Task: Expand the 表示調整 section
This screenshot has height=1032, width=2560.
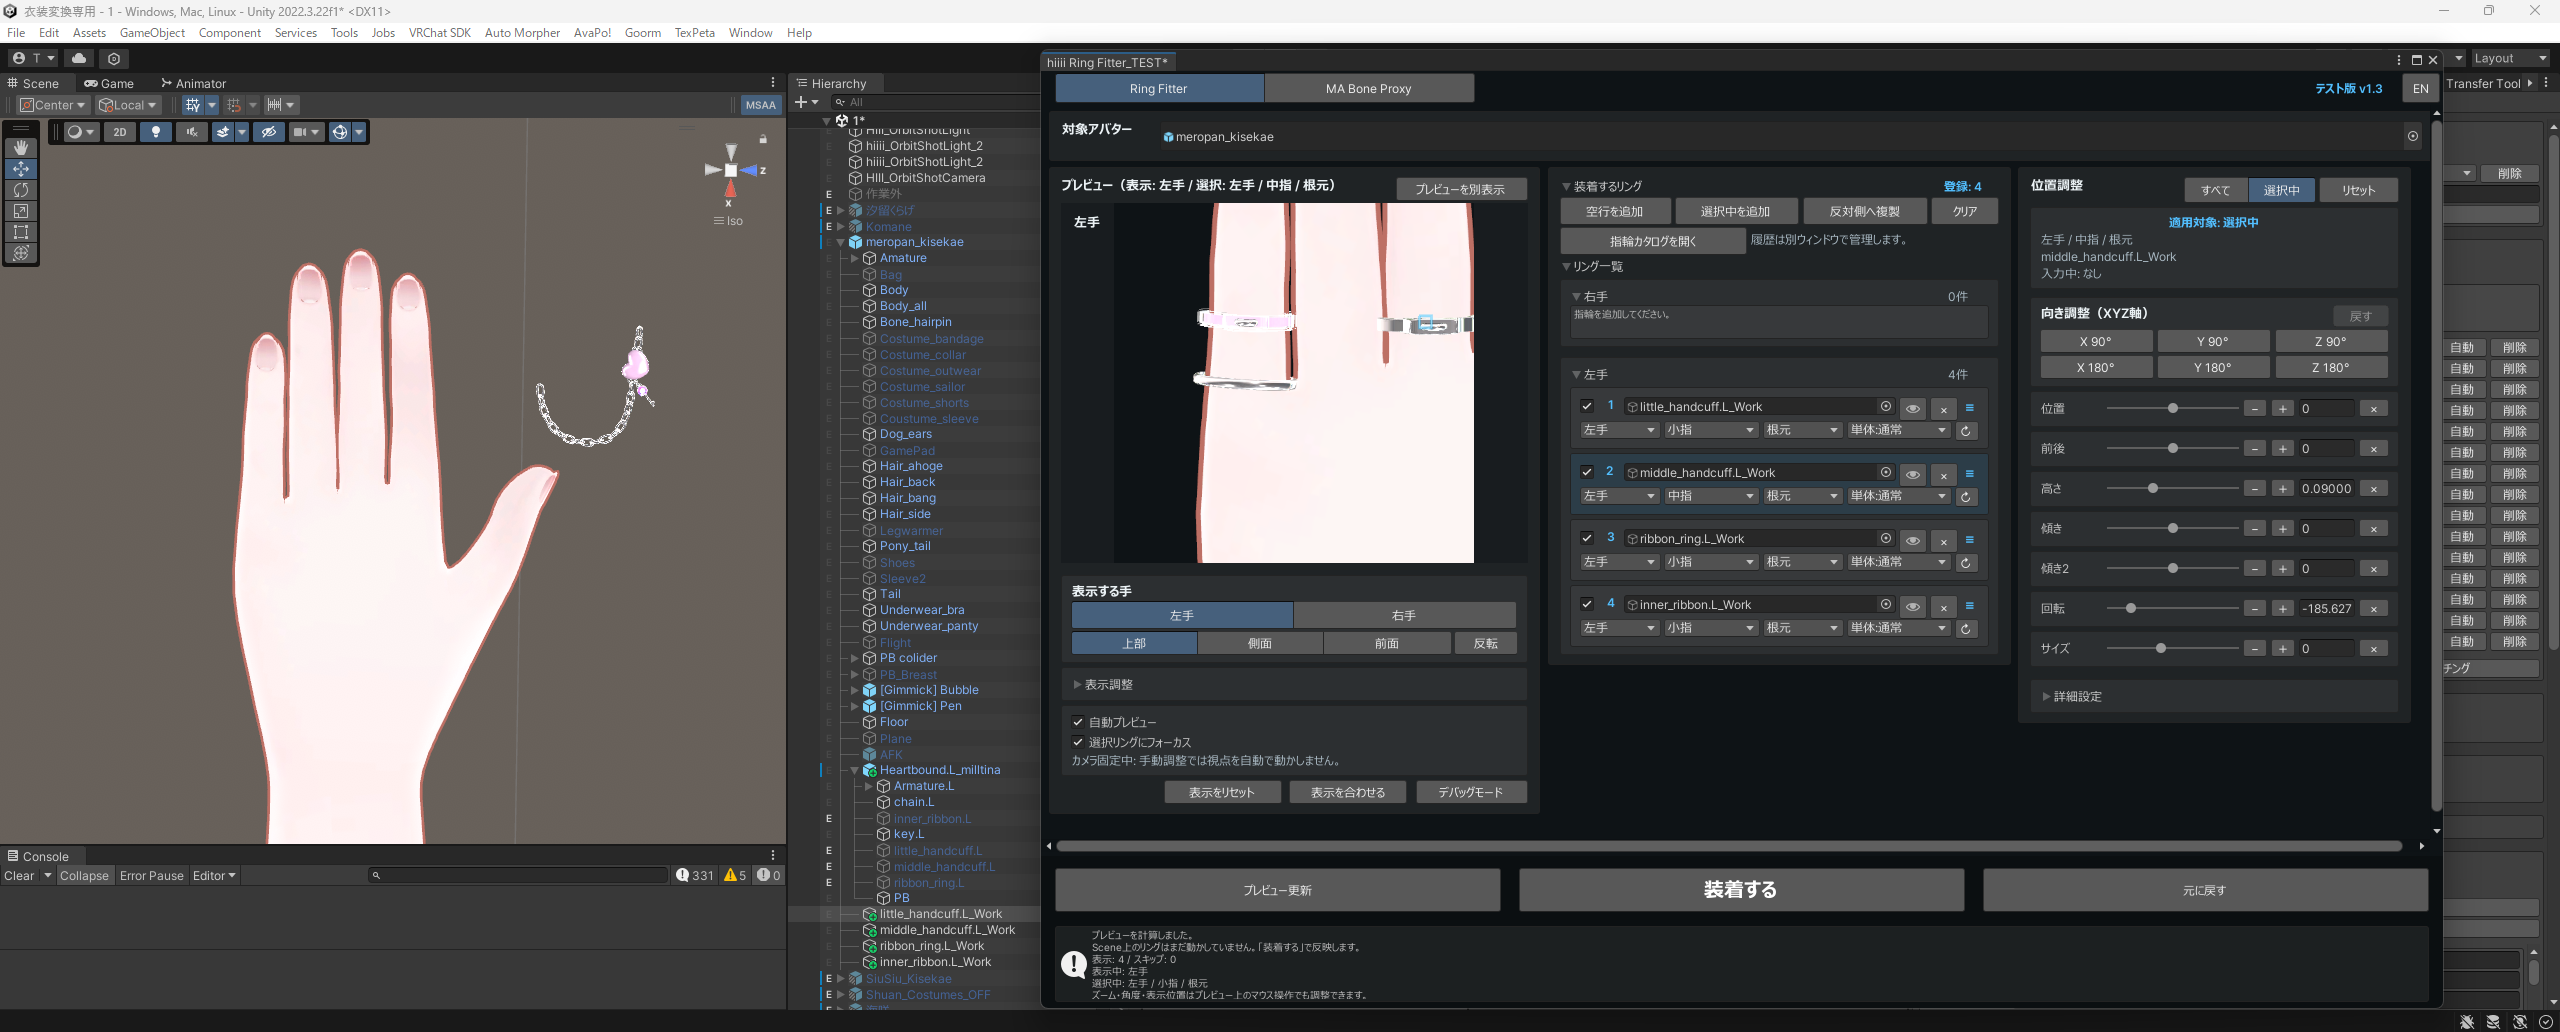Action: (x=1103, y=685)
